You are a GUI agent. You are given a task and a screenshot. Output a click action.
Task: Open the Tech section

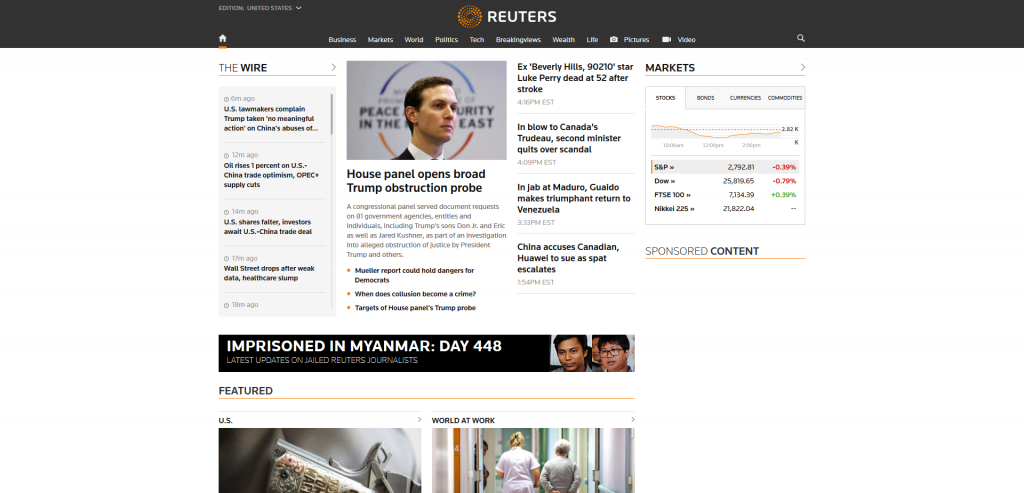click(477, 40)
